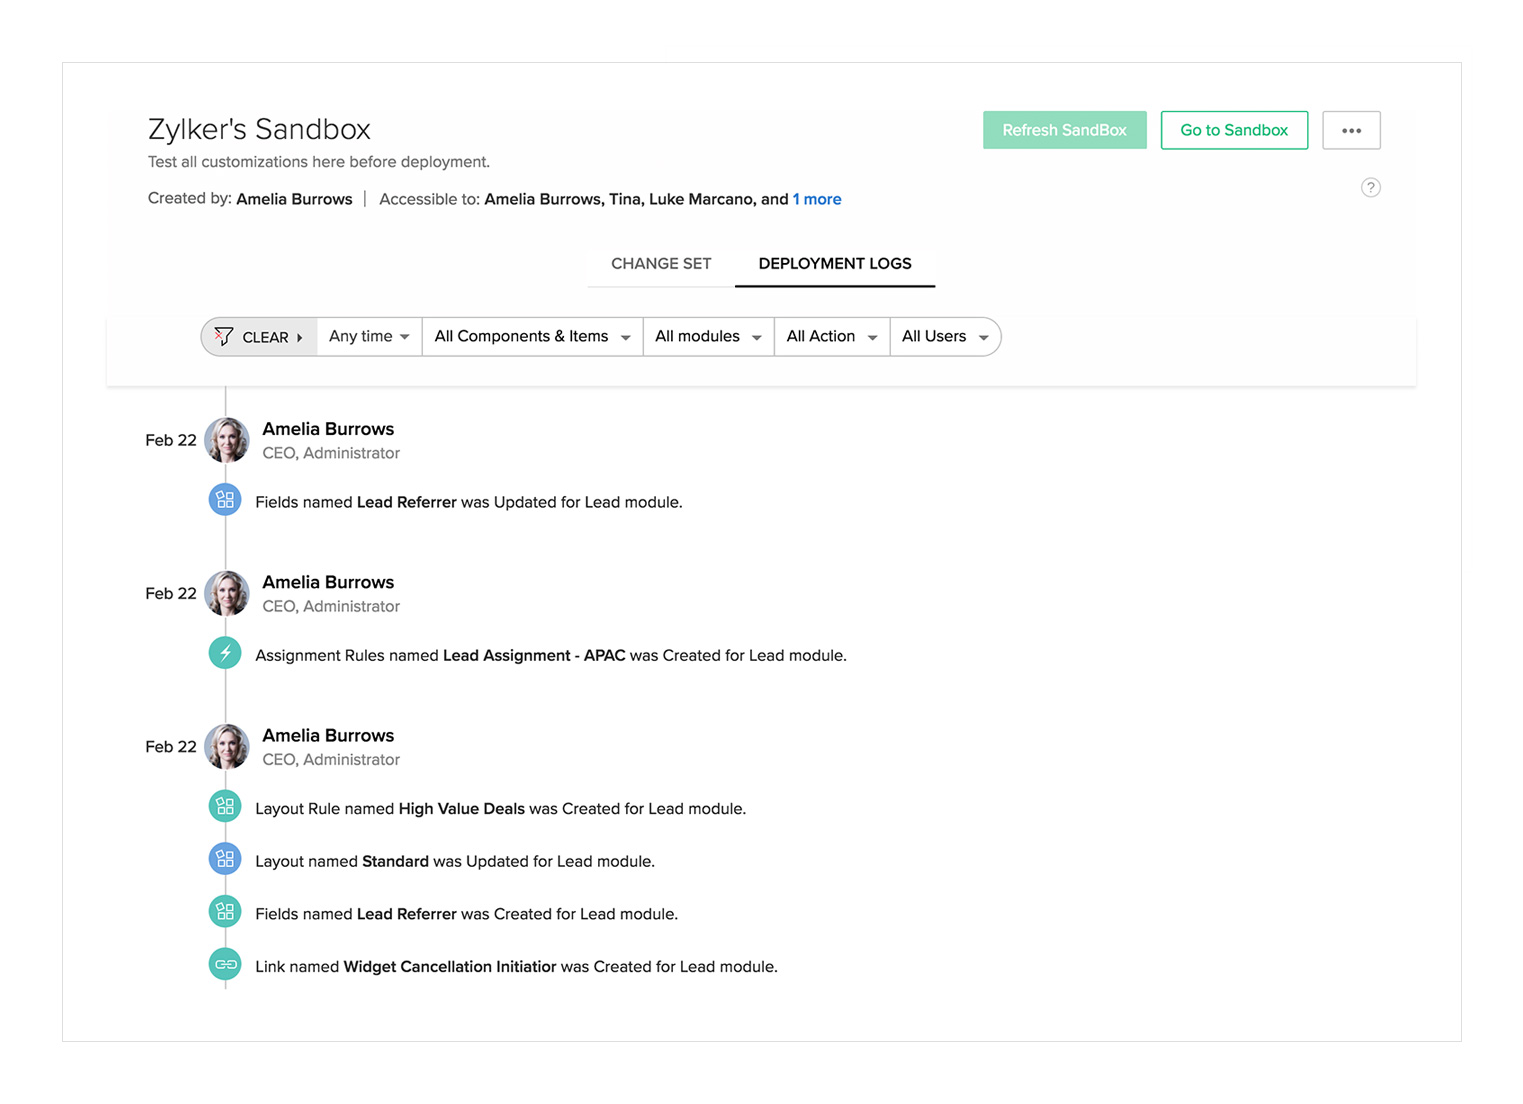The image size is (1523, 1104).
Task: Click 'Lead Assignment - APAC' log entry text
Action: [551, 656]
